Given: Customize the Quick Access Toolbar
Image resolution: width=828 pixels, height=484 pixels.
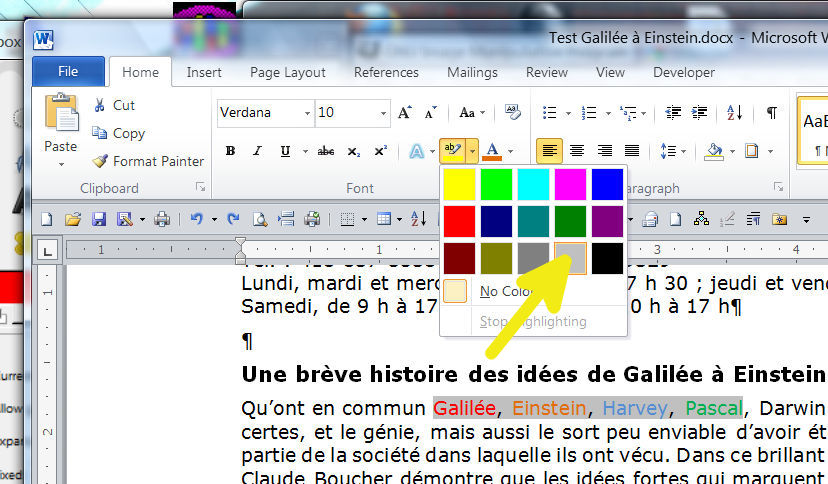Looking at the screenshot, I should [x=806, y=220].
